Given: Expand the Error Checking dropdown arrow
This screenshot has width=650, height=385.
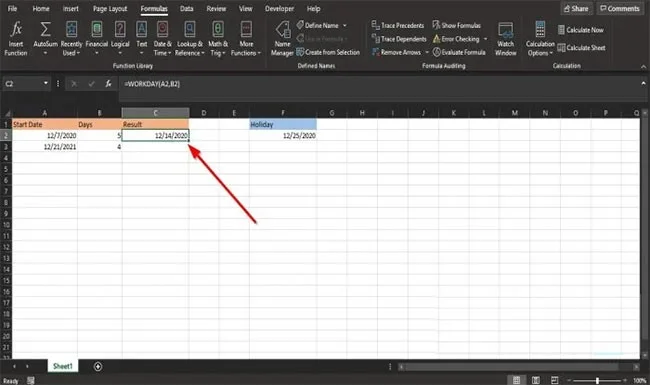Looking at the screenshot, I should click(x=485, y=39).
